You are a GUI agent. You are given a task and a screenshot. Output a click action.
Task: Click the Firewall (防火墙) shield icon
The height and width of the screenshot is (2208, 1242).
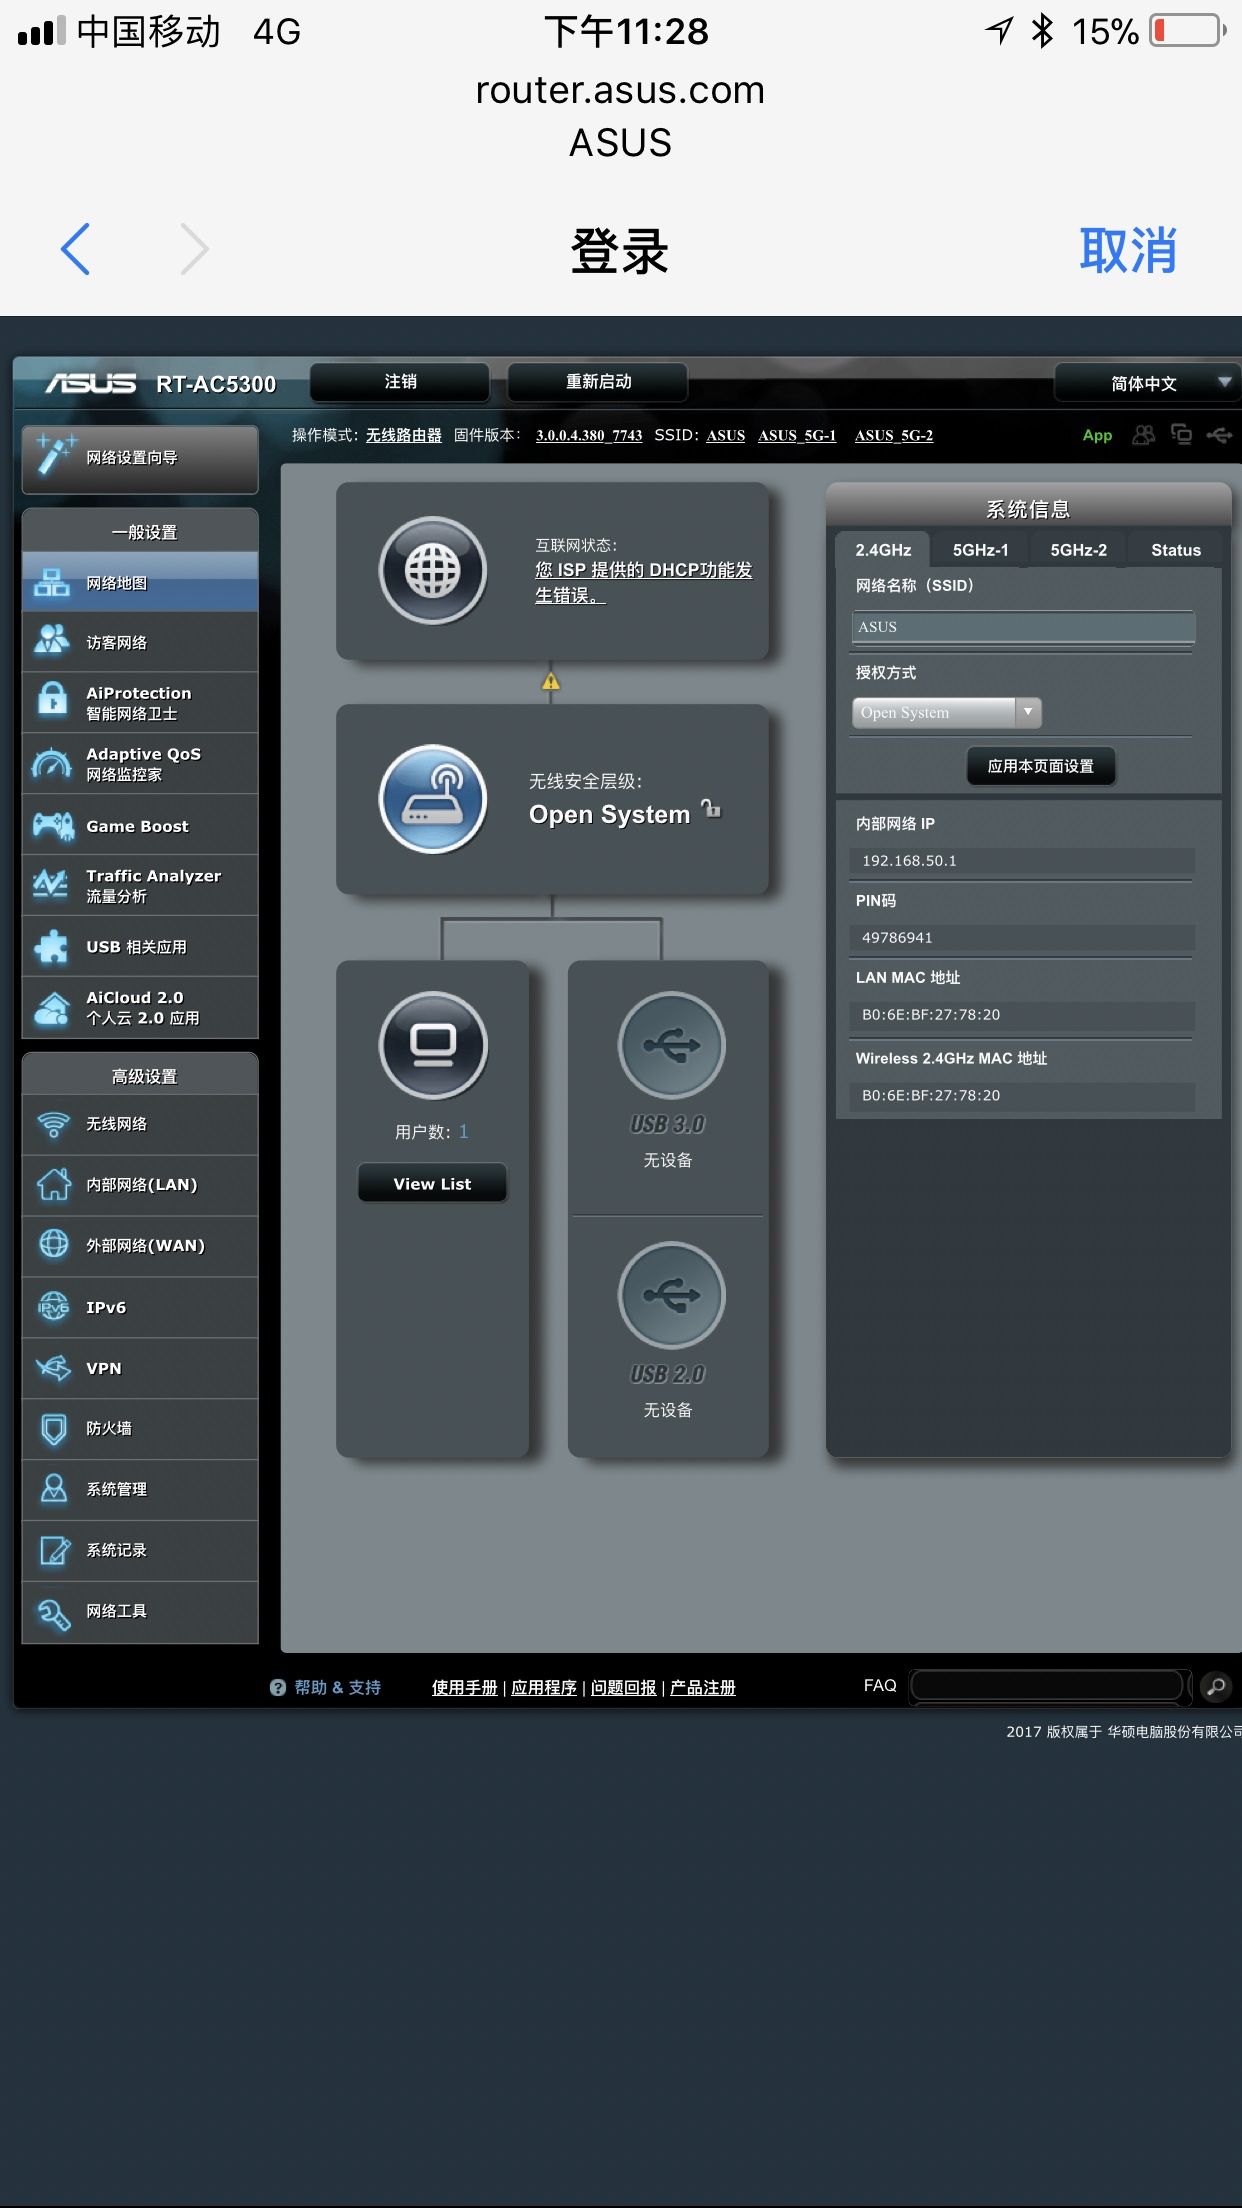click(x=53, y=1428)
